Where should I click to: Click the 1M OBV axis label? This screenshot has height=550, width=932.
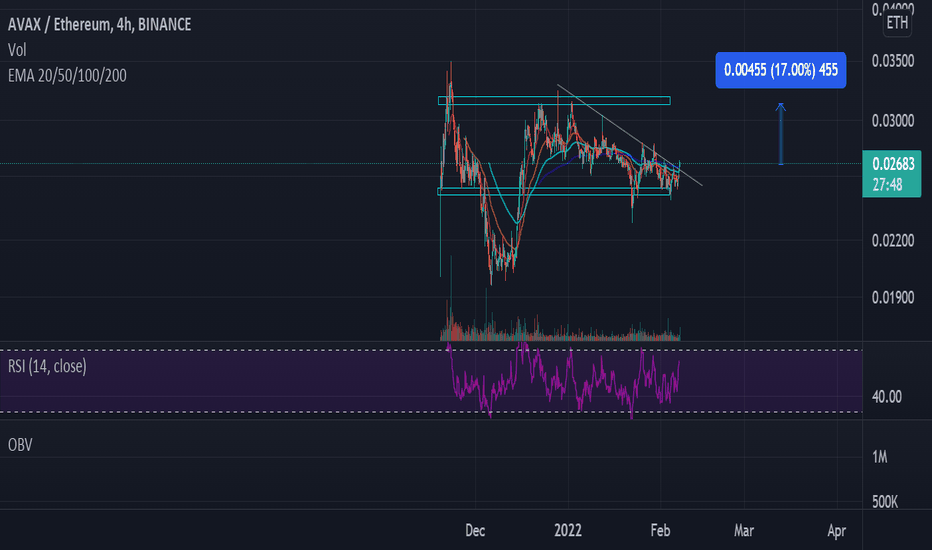click(x=880, y=457)
